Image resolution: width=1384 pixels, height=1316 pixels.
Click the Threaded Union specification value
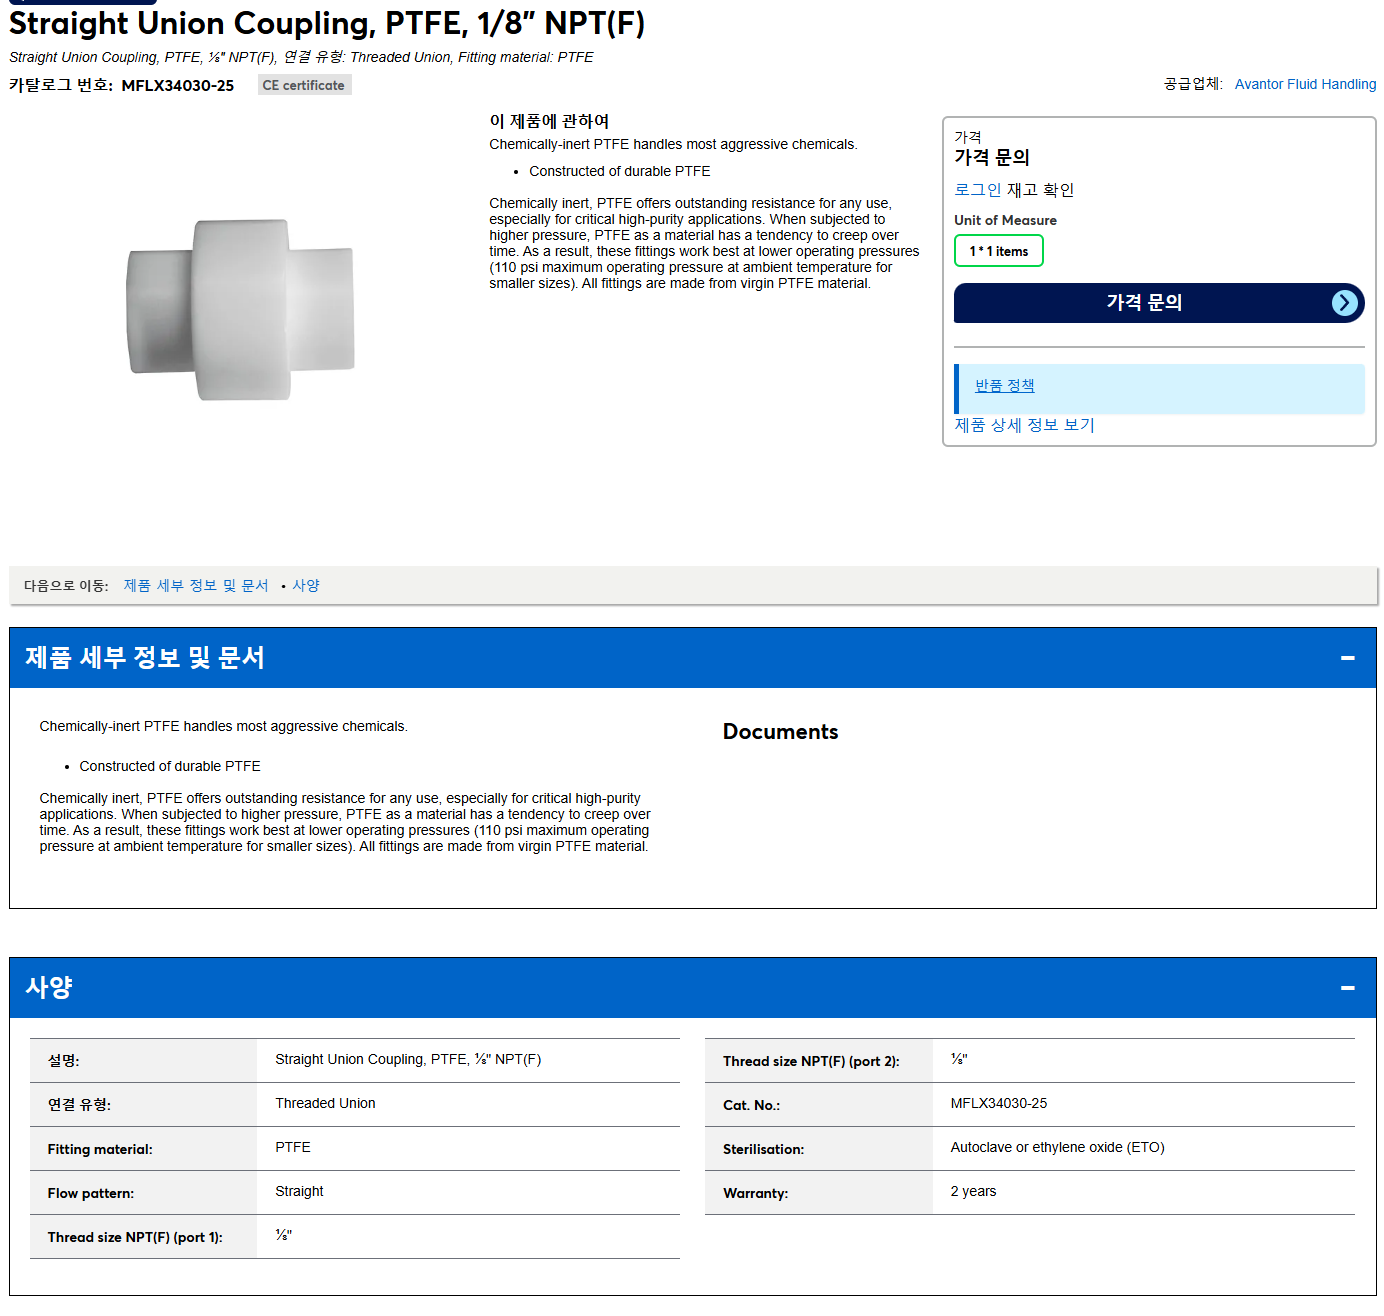click(x=325, y=1103)
